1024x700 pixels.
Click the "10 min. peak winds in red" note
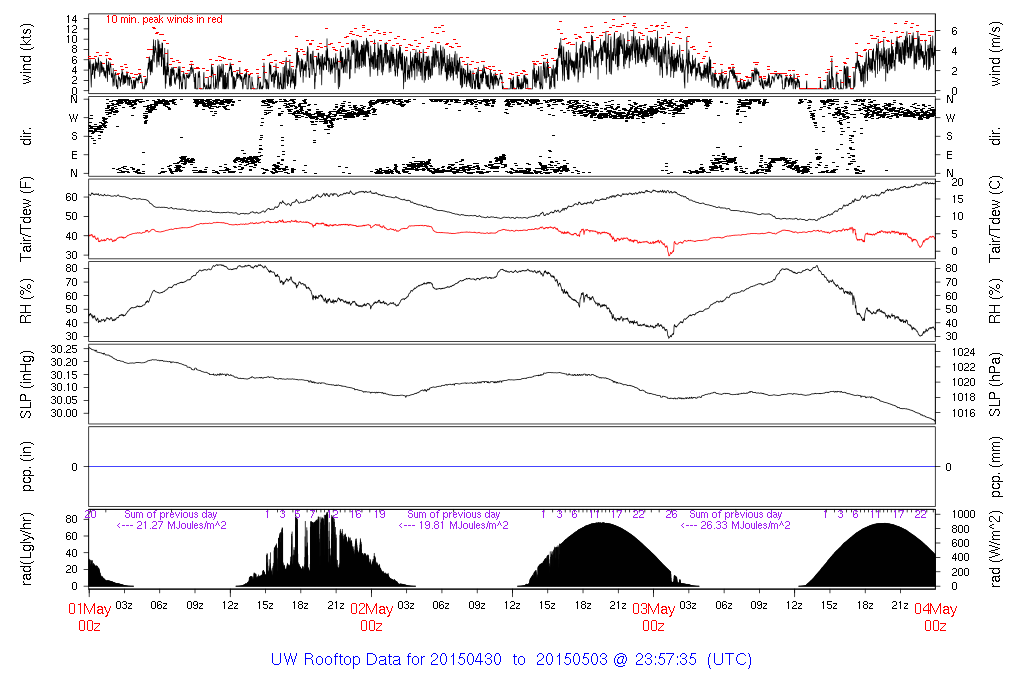(x=164, y=20)
